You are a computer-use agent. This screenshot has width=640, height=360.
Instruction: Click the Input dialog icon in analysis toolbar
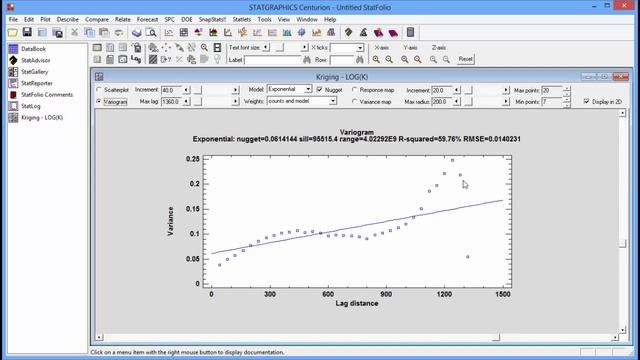(x=97, y=48)
